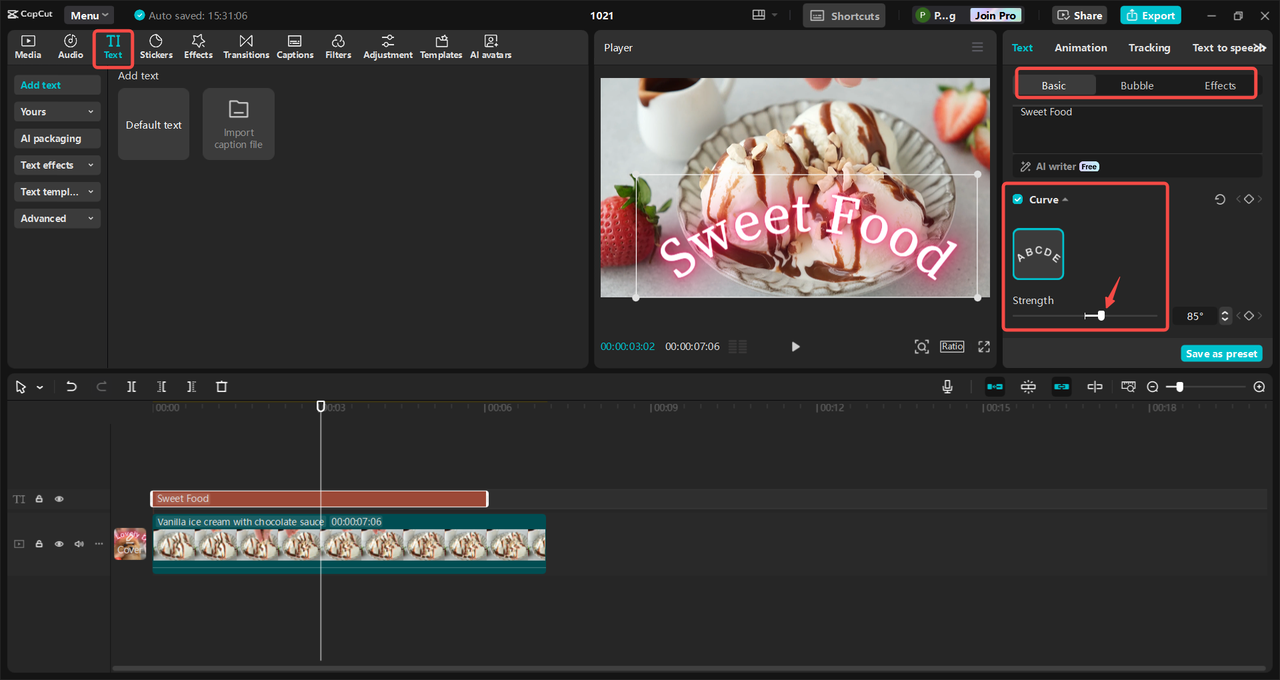Screen dimensions: 1280x680
Task: Click Save as preset
Action: pyautogui.click(x=1221, y=353)
